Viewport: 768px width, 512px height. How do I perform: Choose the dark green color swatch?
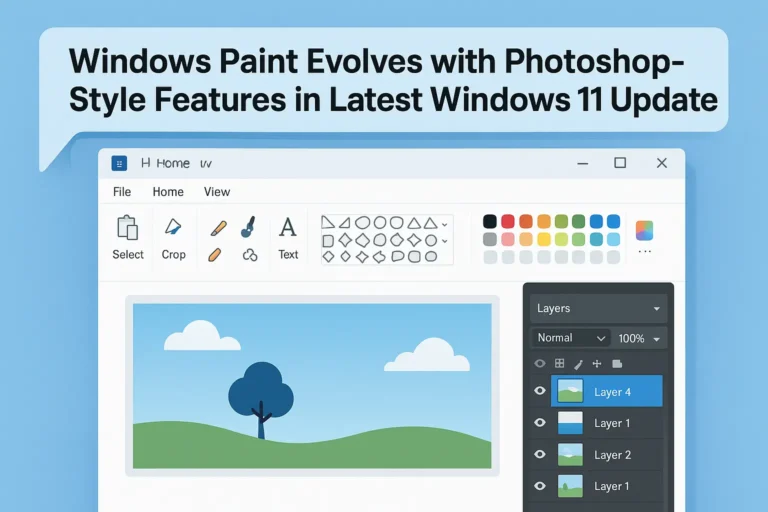click(x=578, y=221)
